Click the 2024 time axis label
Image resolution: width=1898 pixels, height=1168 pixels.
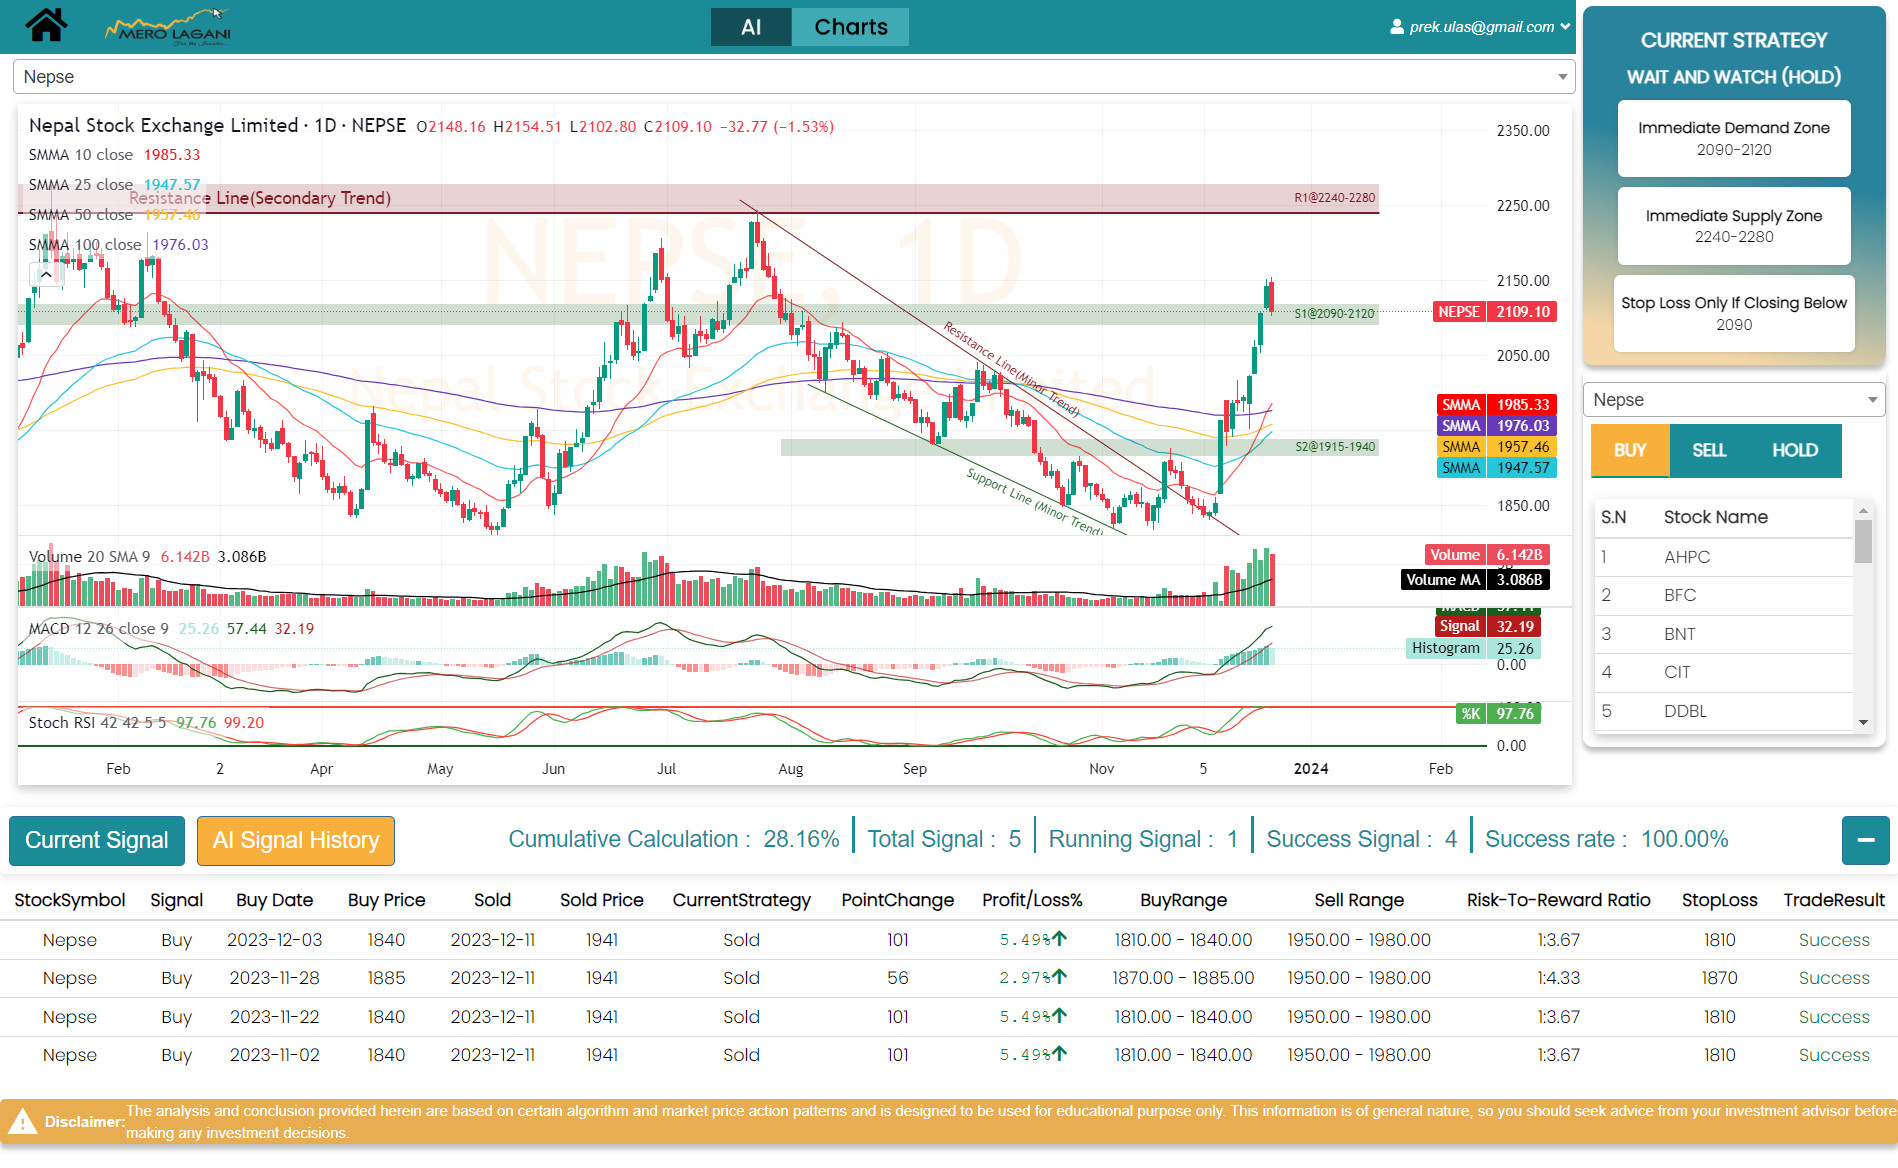point(1311,769)
